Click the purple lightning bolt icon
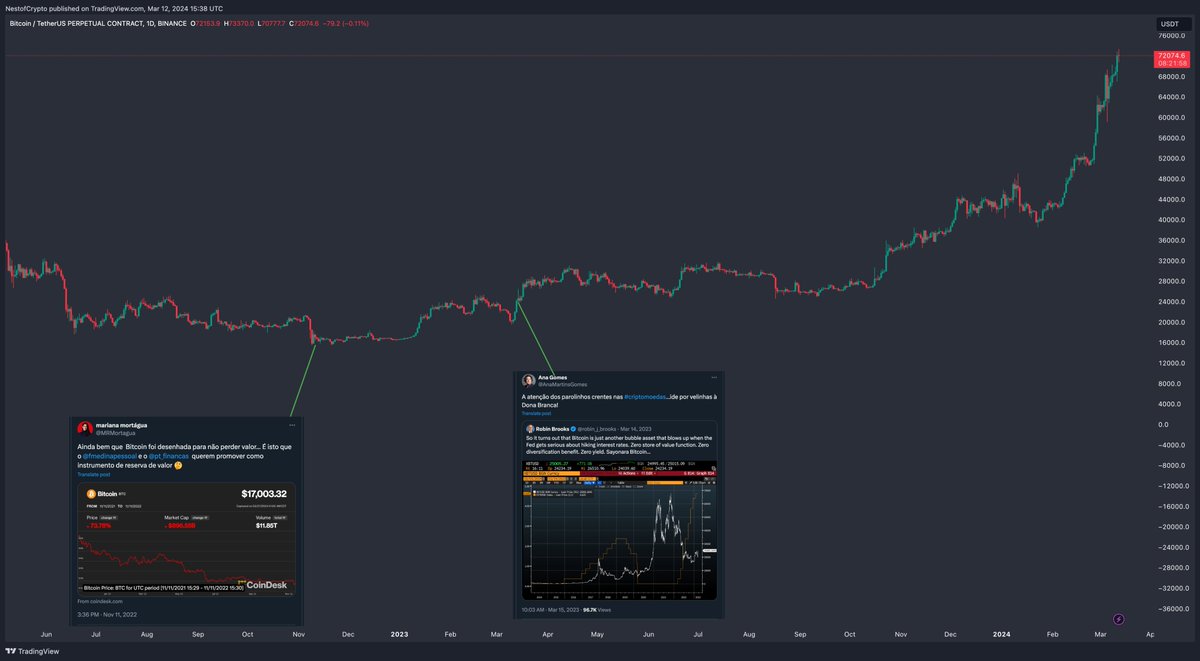 pos(1119,620)
